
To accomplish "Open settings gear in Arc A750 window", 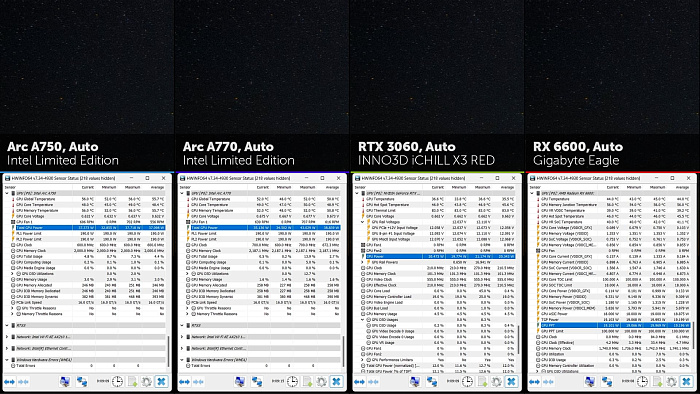I will (146, 382).
